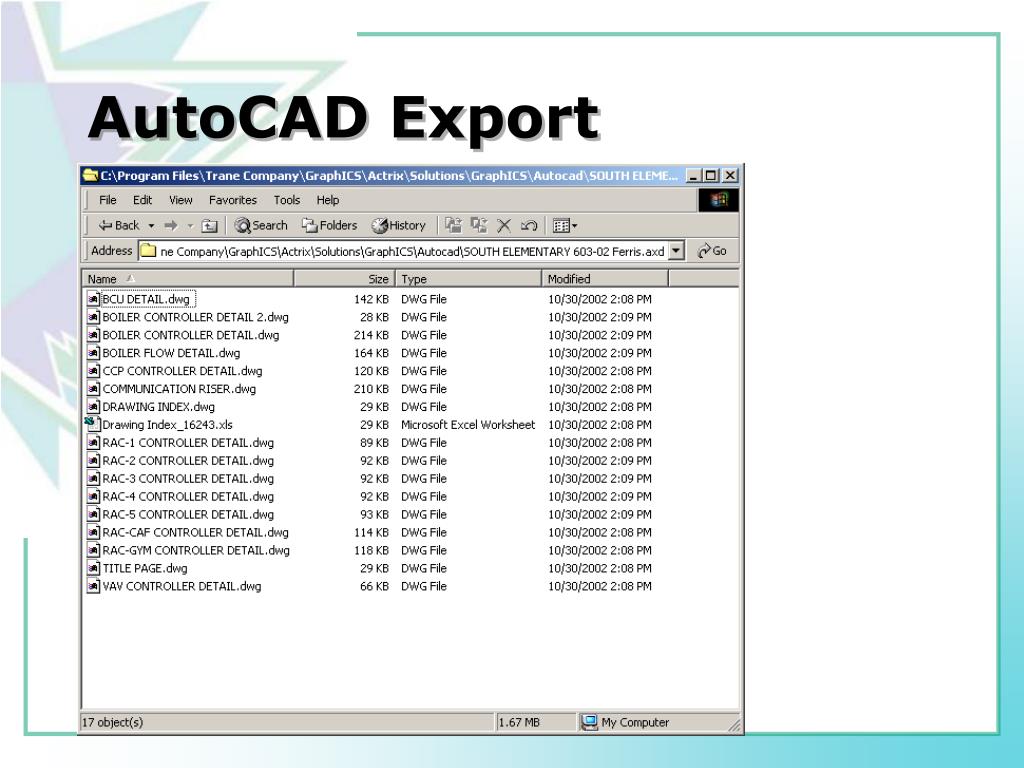1024x768 pixels.
Task: Click the window resize grip corner
Action: pos(734,725)
